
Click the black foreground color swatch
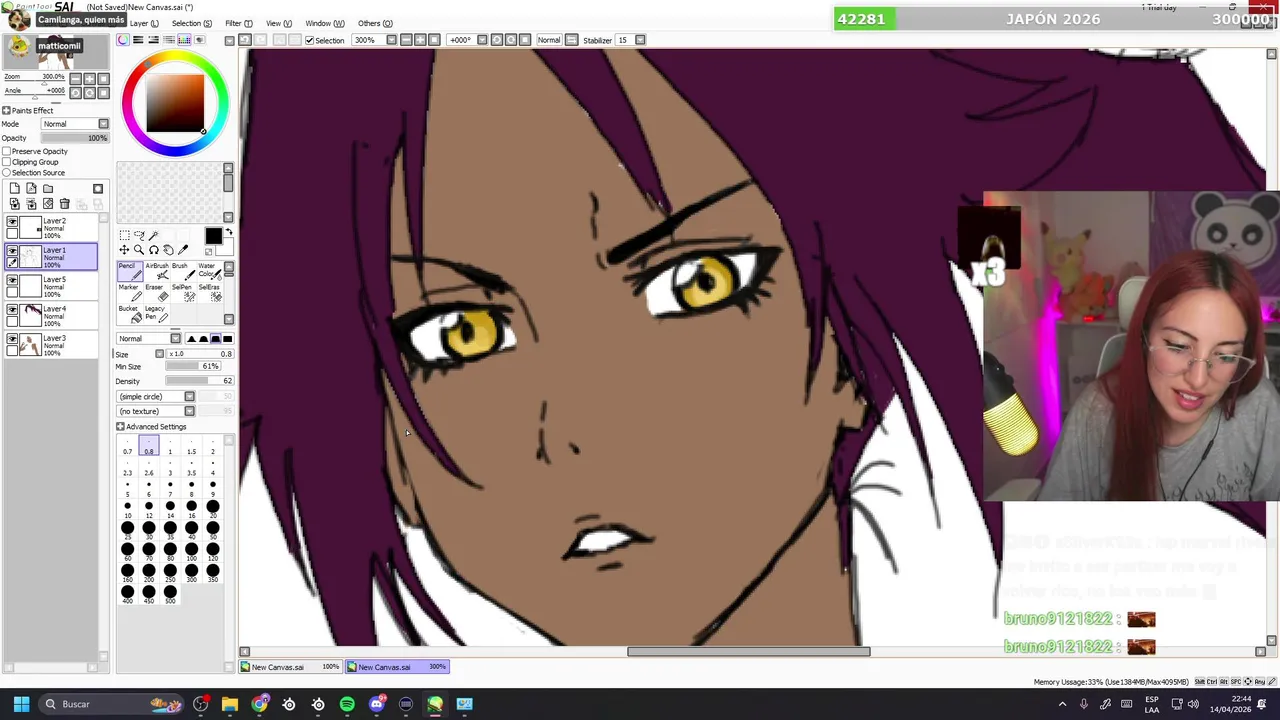click(213, 236)
